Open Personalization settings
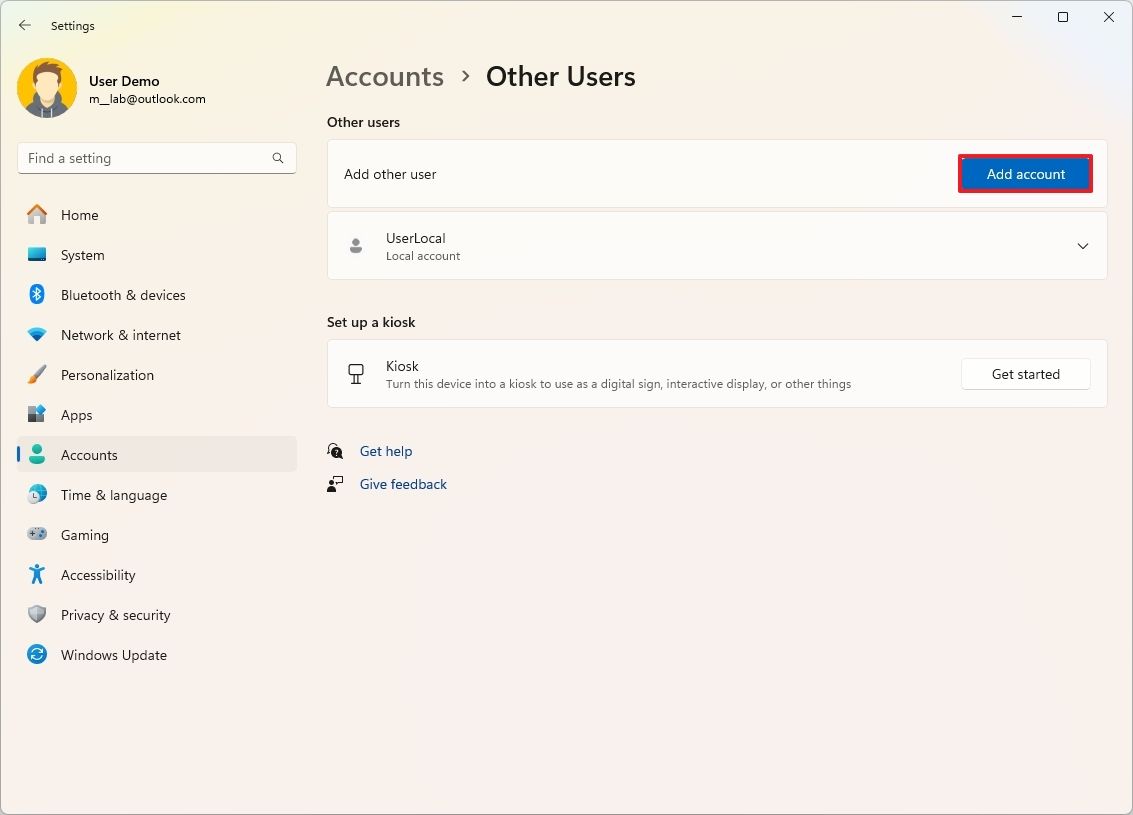 point(37,375)
